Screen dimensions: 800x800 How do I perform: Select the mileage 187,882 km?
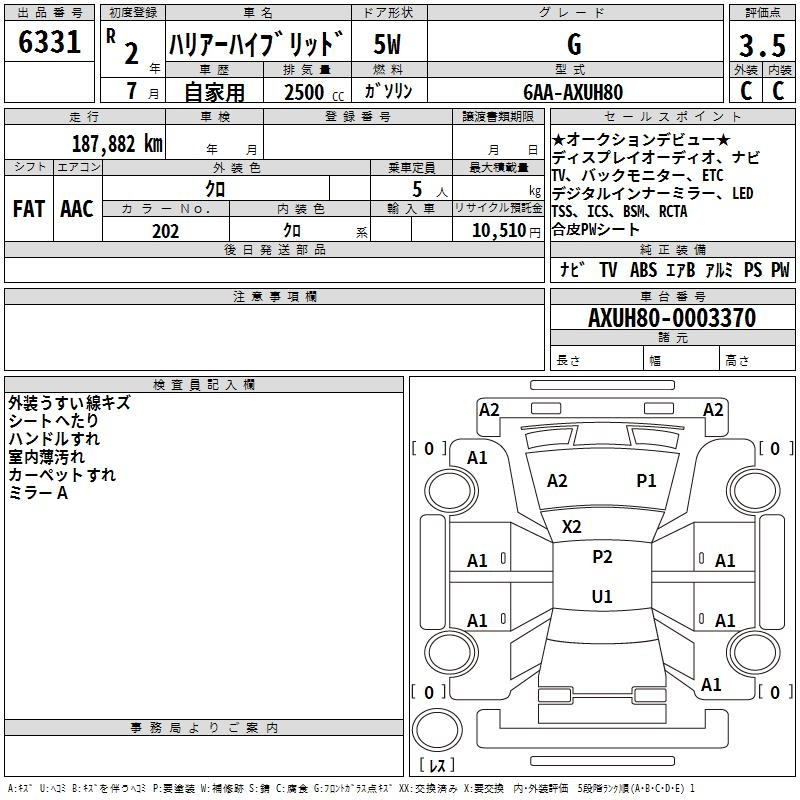[x=117, y=144]
